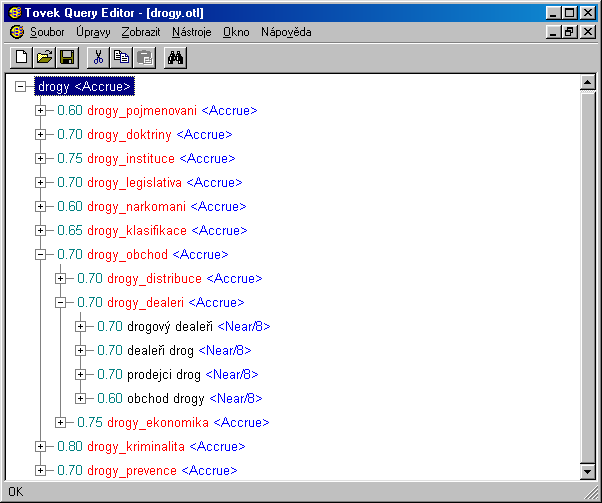Viewport: 602px width, 503px height.
Task: Click the scrollbar down arrow
Action: (587, 472)
